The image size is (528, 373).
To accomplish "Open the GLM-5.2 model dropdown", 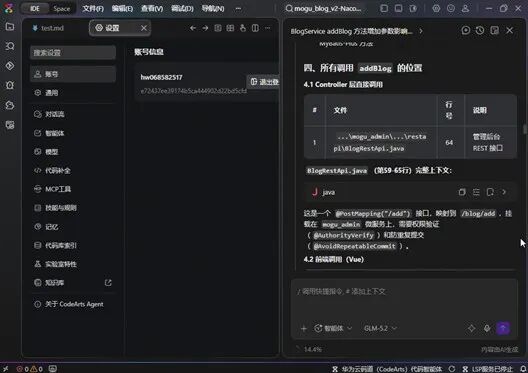I will click(x=380, y=328).
